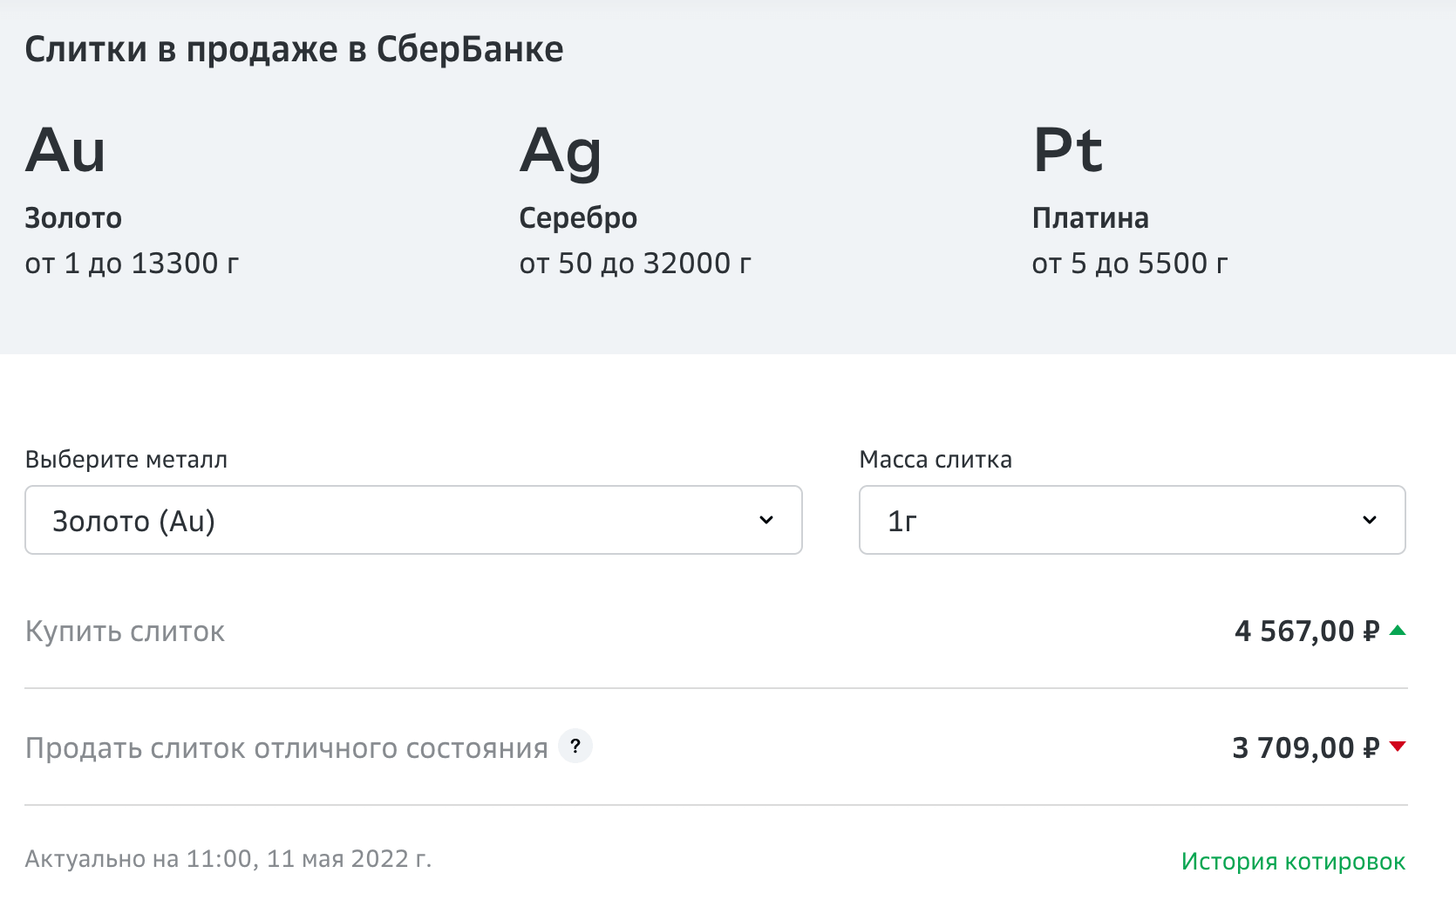1456x907 pixels.
Task: Click the chevron arrow in the metal selector
Action: 766,520
